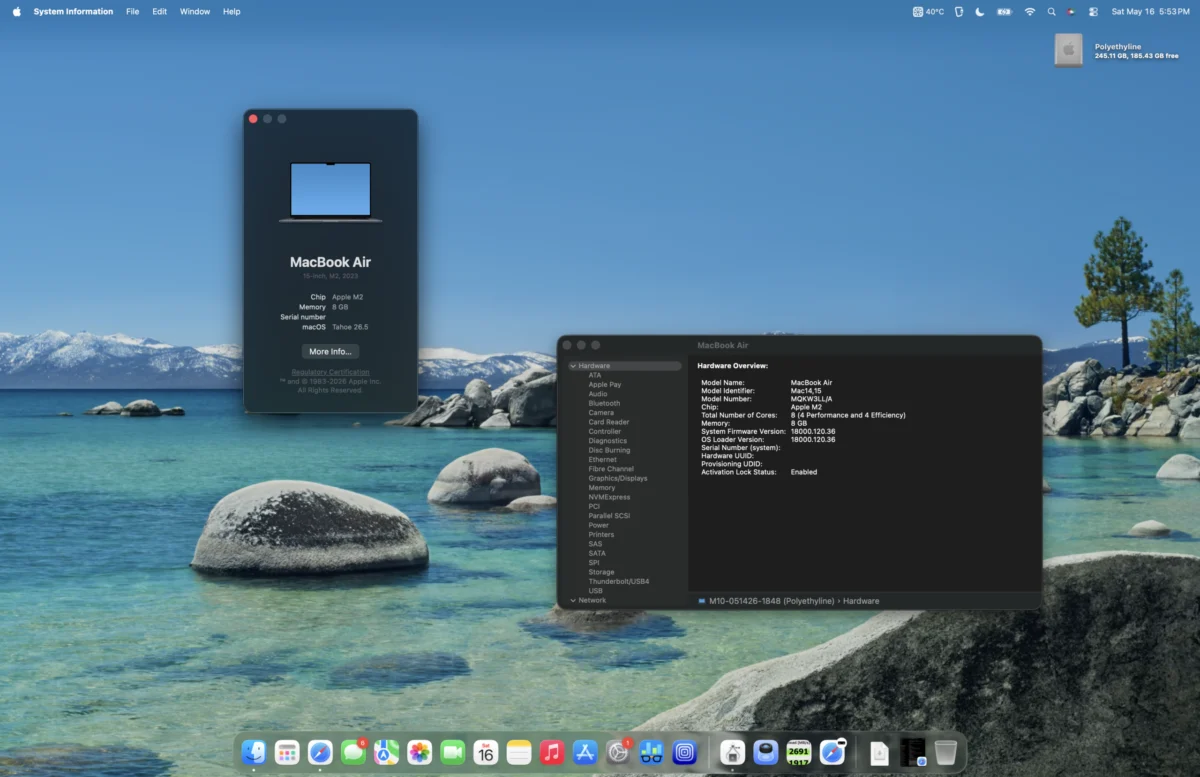
Task: Select USB in the sidebar
Action: point(596,591)
